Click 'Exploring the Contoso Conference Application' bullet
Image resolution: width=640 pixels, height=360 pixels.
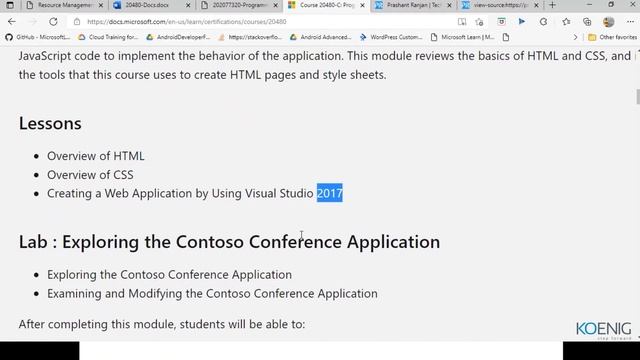pos(169,275)
